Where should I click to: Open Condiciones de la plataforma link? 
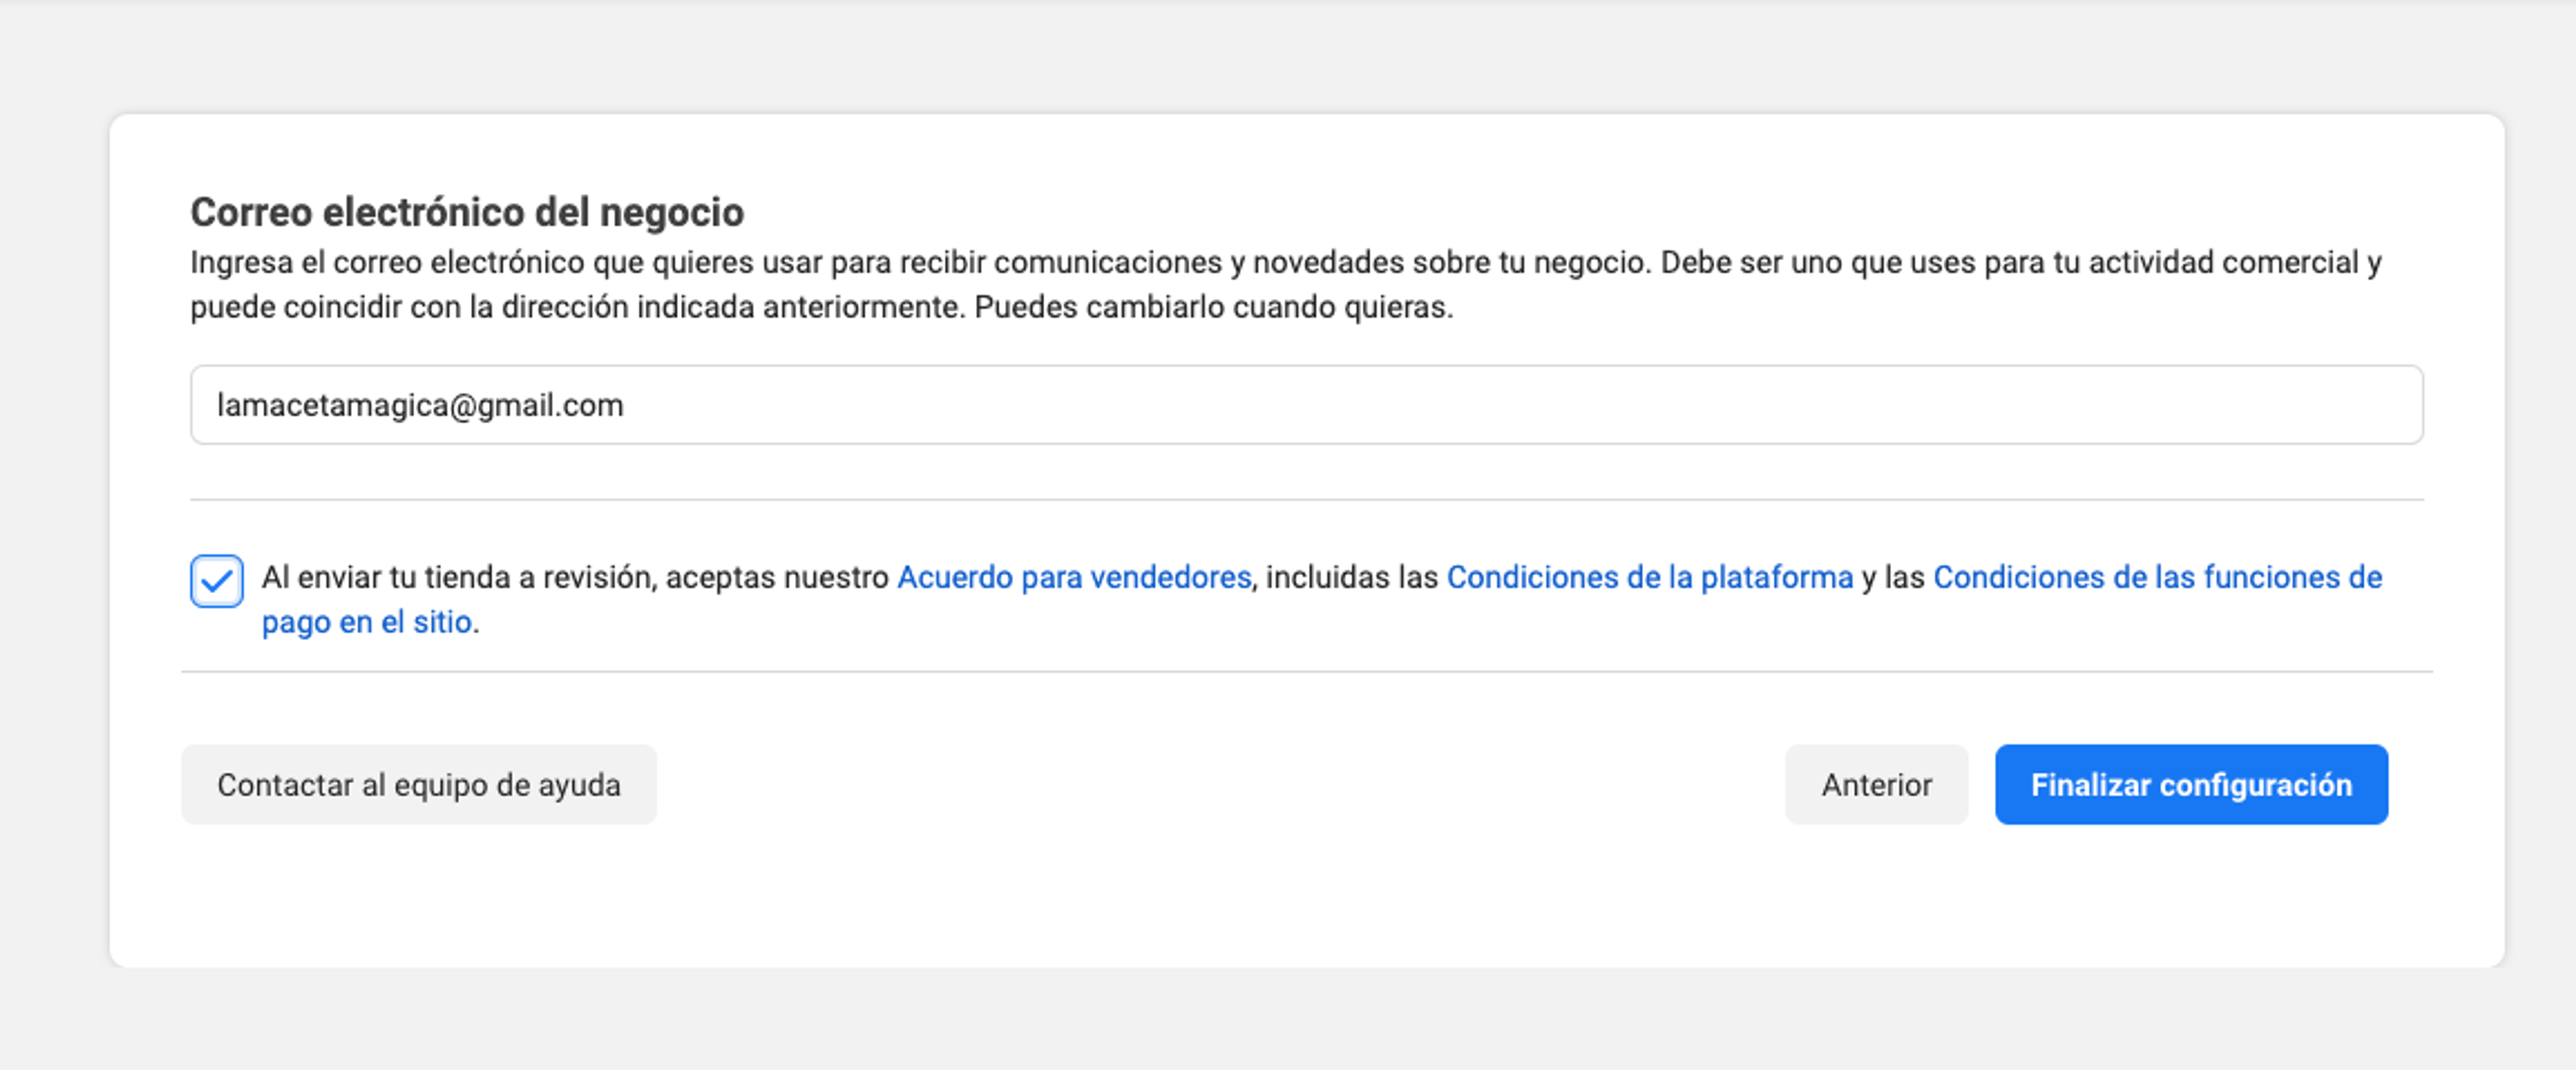click(x=1650, y=577)
